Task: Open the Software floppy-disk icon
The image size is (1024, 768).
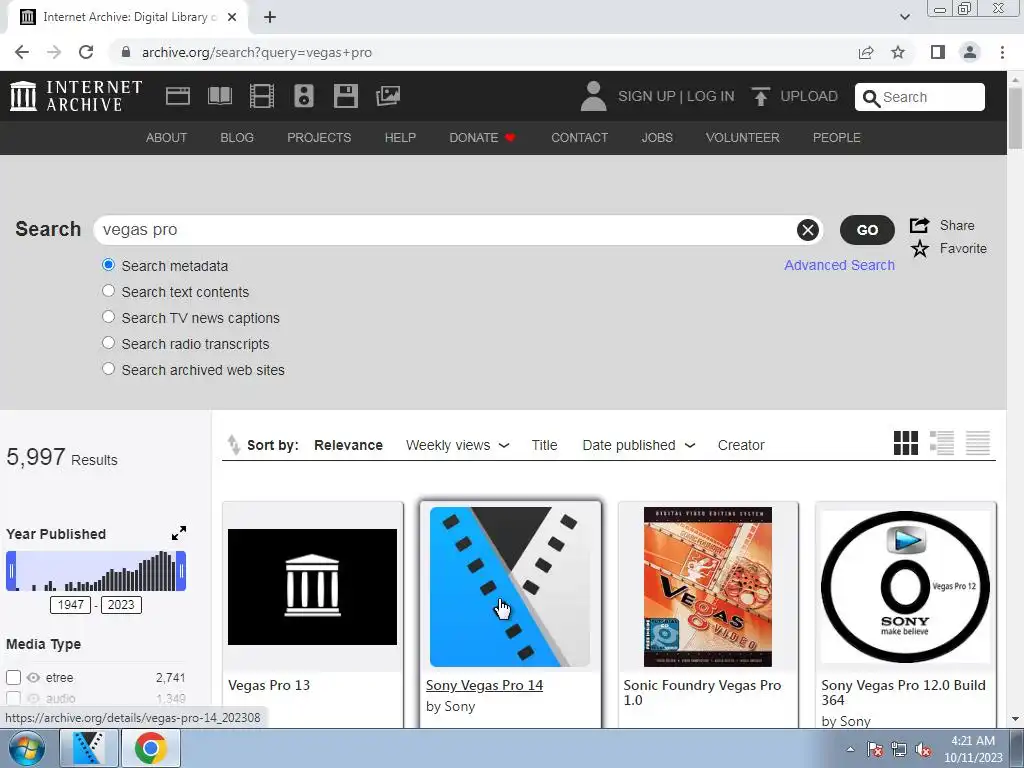Action: point(345,96)
